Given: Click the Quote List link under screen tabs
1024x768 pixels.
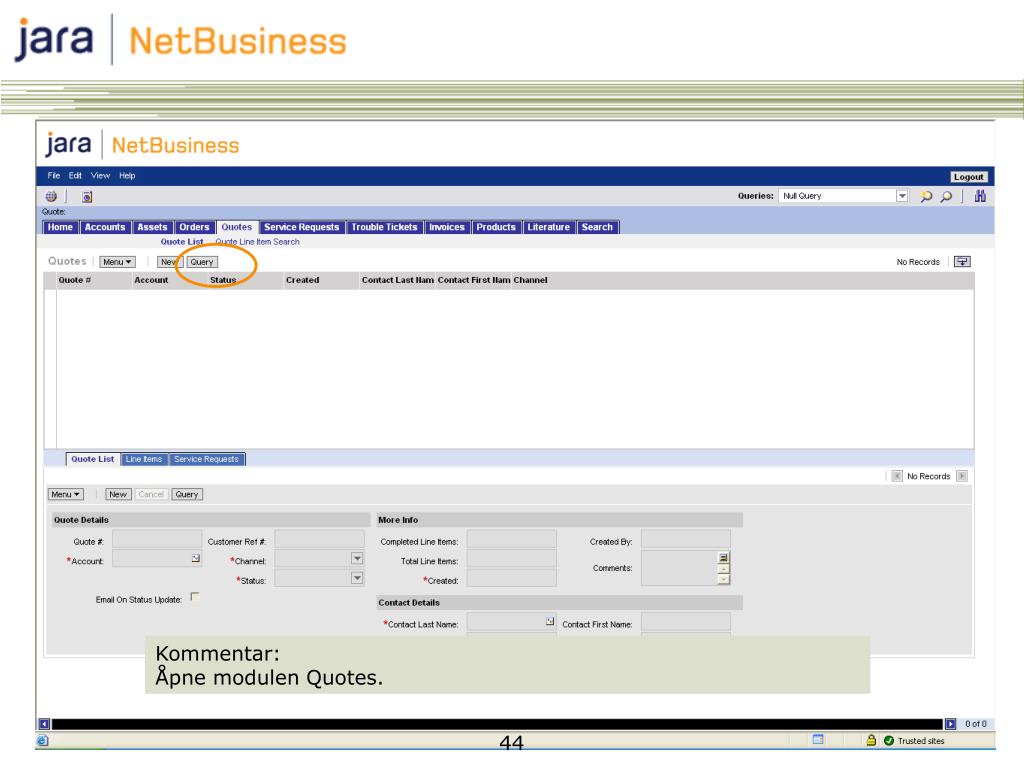Looking at the screenshot, I should [x=182, y=242].
